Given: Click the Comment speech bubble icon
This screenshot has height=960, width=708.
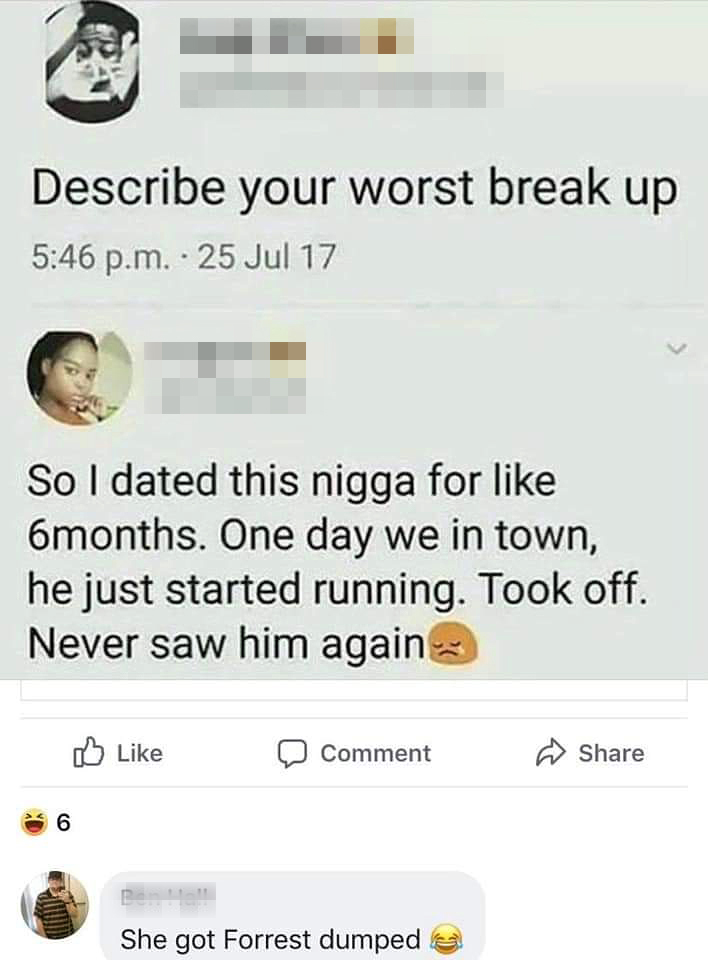Looking at the screenshot, I should coord(292,754).
